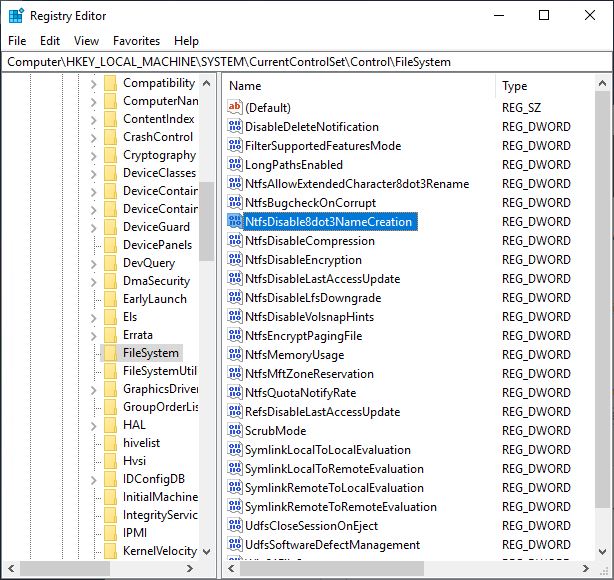
Task: Expand the DeviceGuard key
Action: pos(93,228)
